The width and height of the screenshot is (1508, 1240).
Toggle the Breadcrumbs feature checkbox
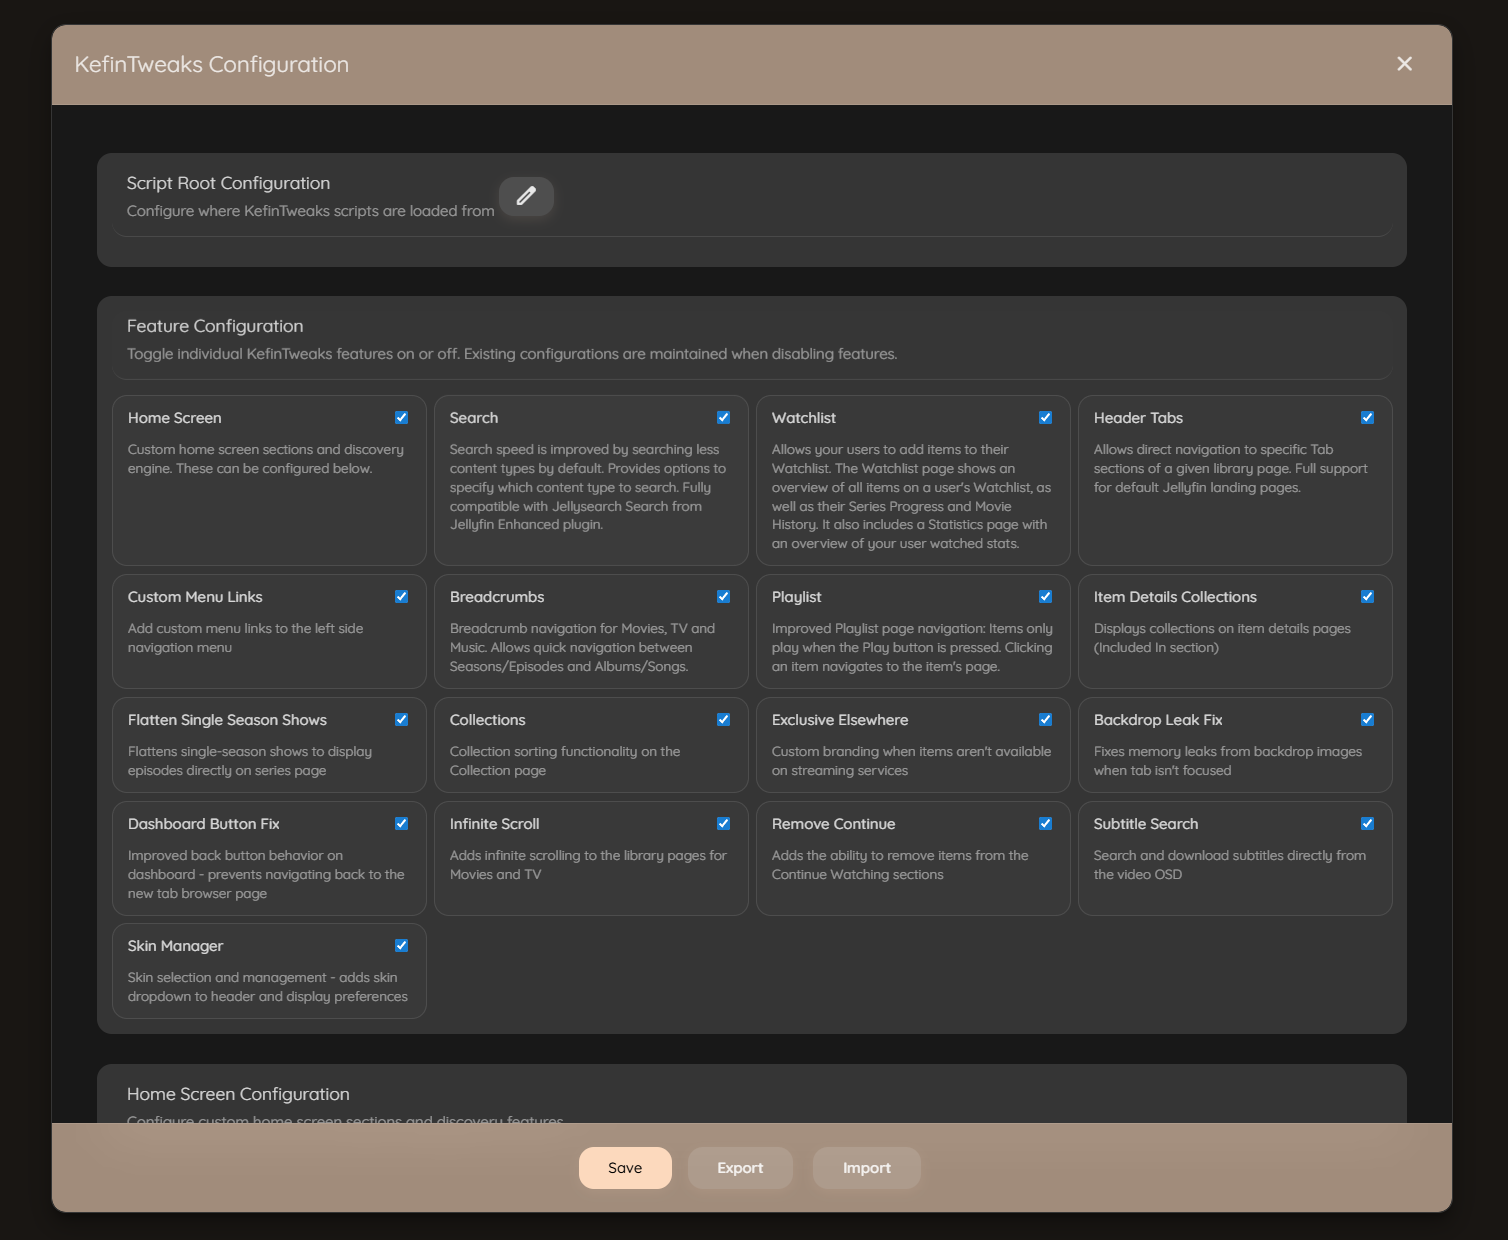point(723,597)
